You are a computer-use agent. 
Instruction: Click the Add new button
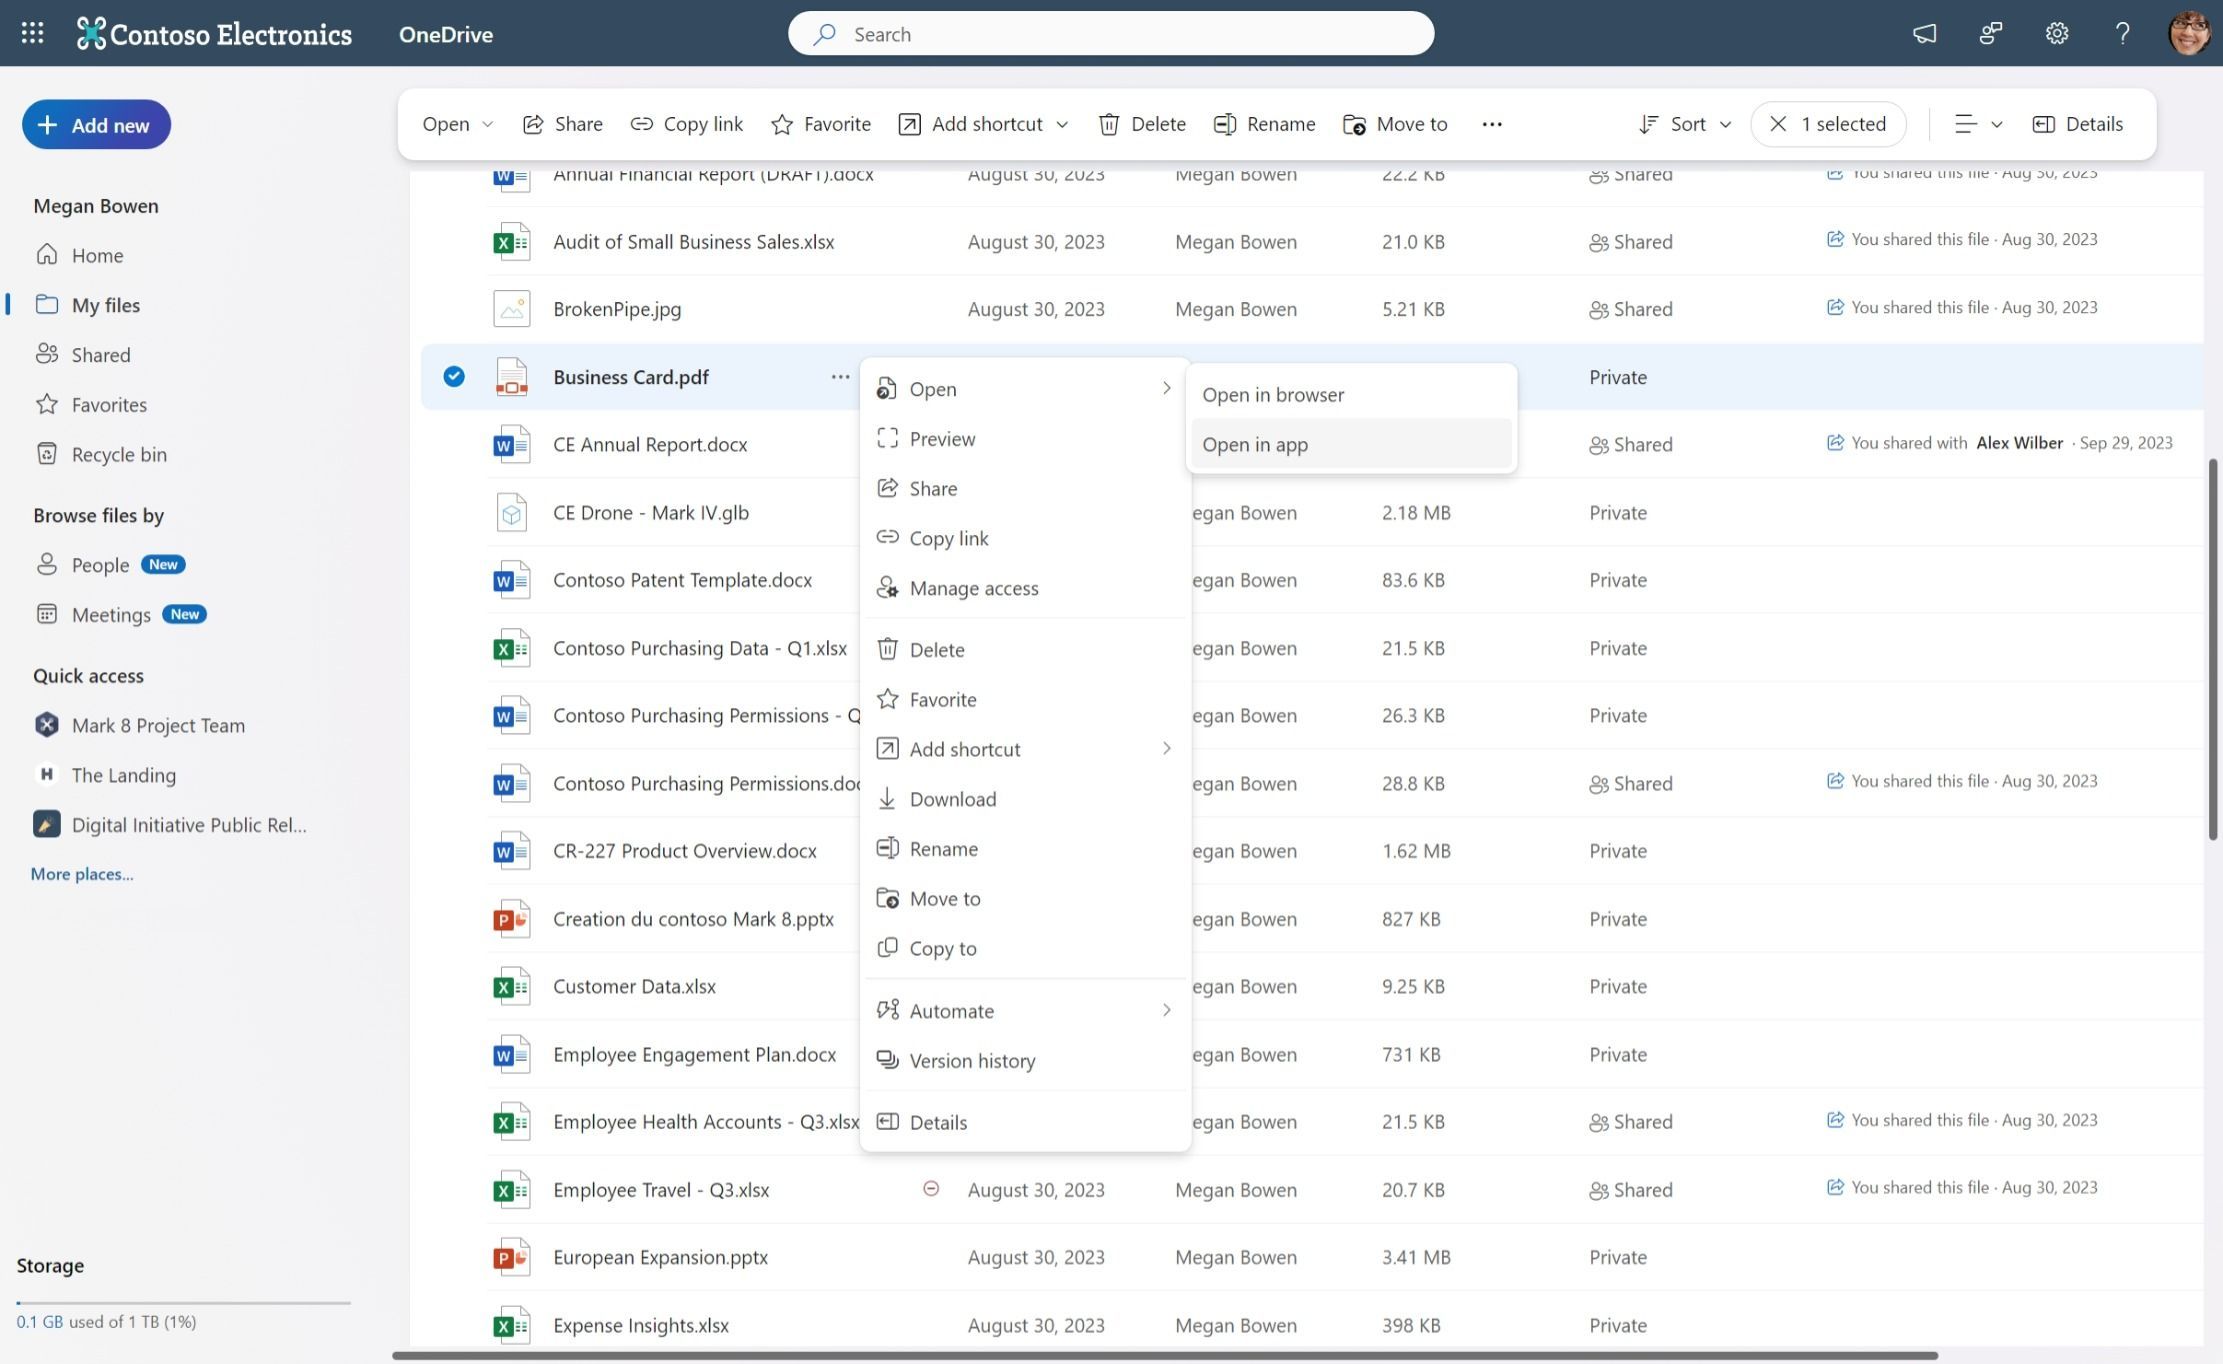[96, 125]
